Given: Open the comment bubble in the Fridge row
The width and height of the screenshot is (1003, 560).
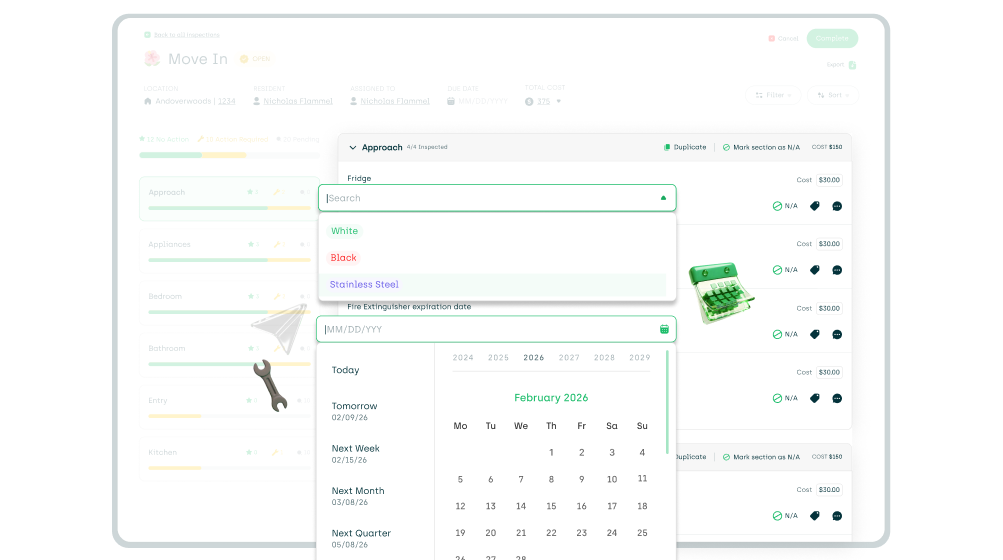Looking at the screenshot, I should point(837,206).
